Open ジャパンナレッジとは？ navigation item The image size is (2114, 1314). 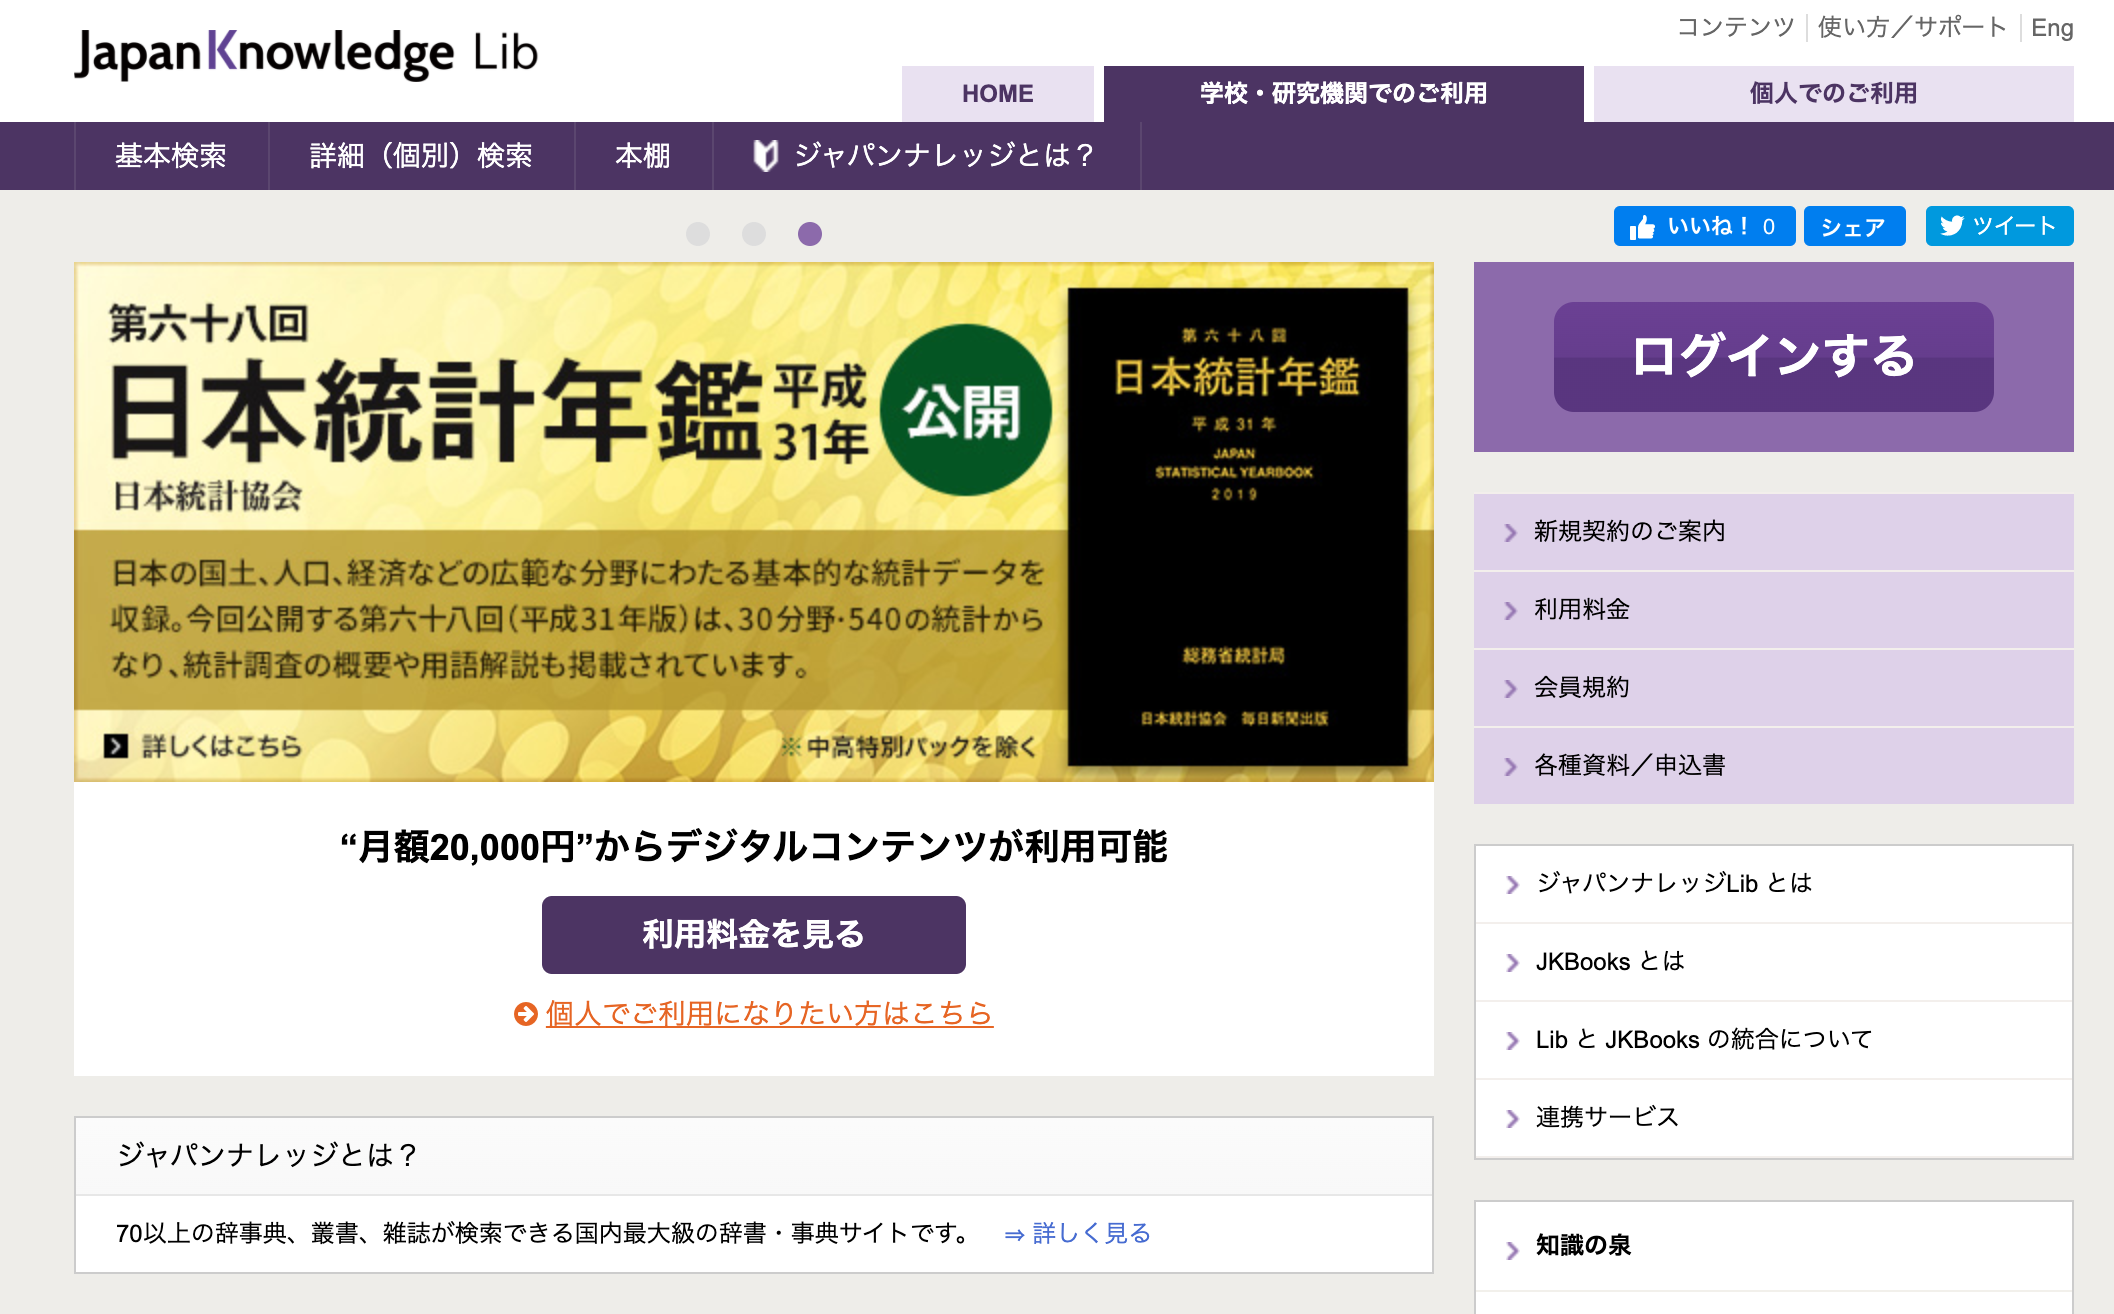[926, 156]
